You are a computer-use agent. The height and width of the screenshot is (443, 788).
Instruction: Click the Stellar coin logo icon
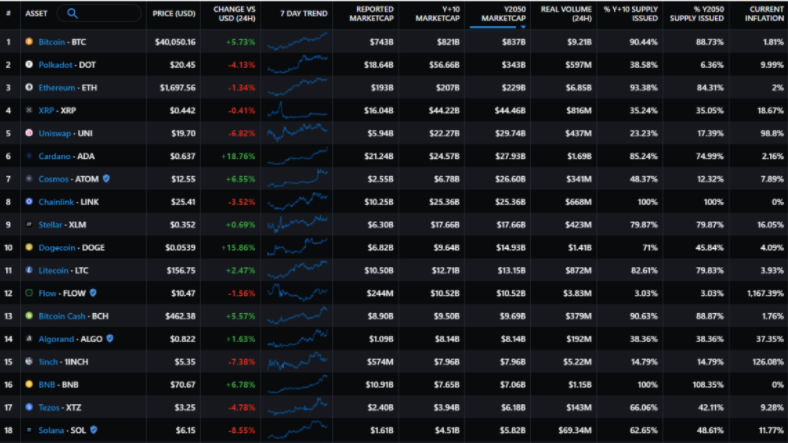click(29, 225)
